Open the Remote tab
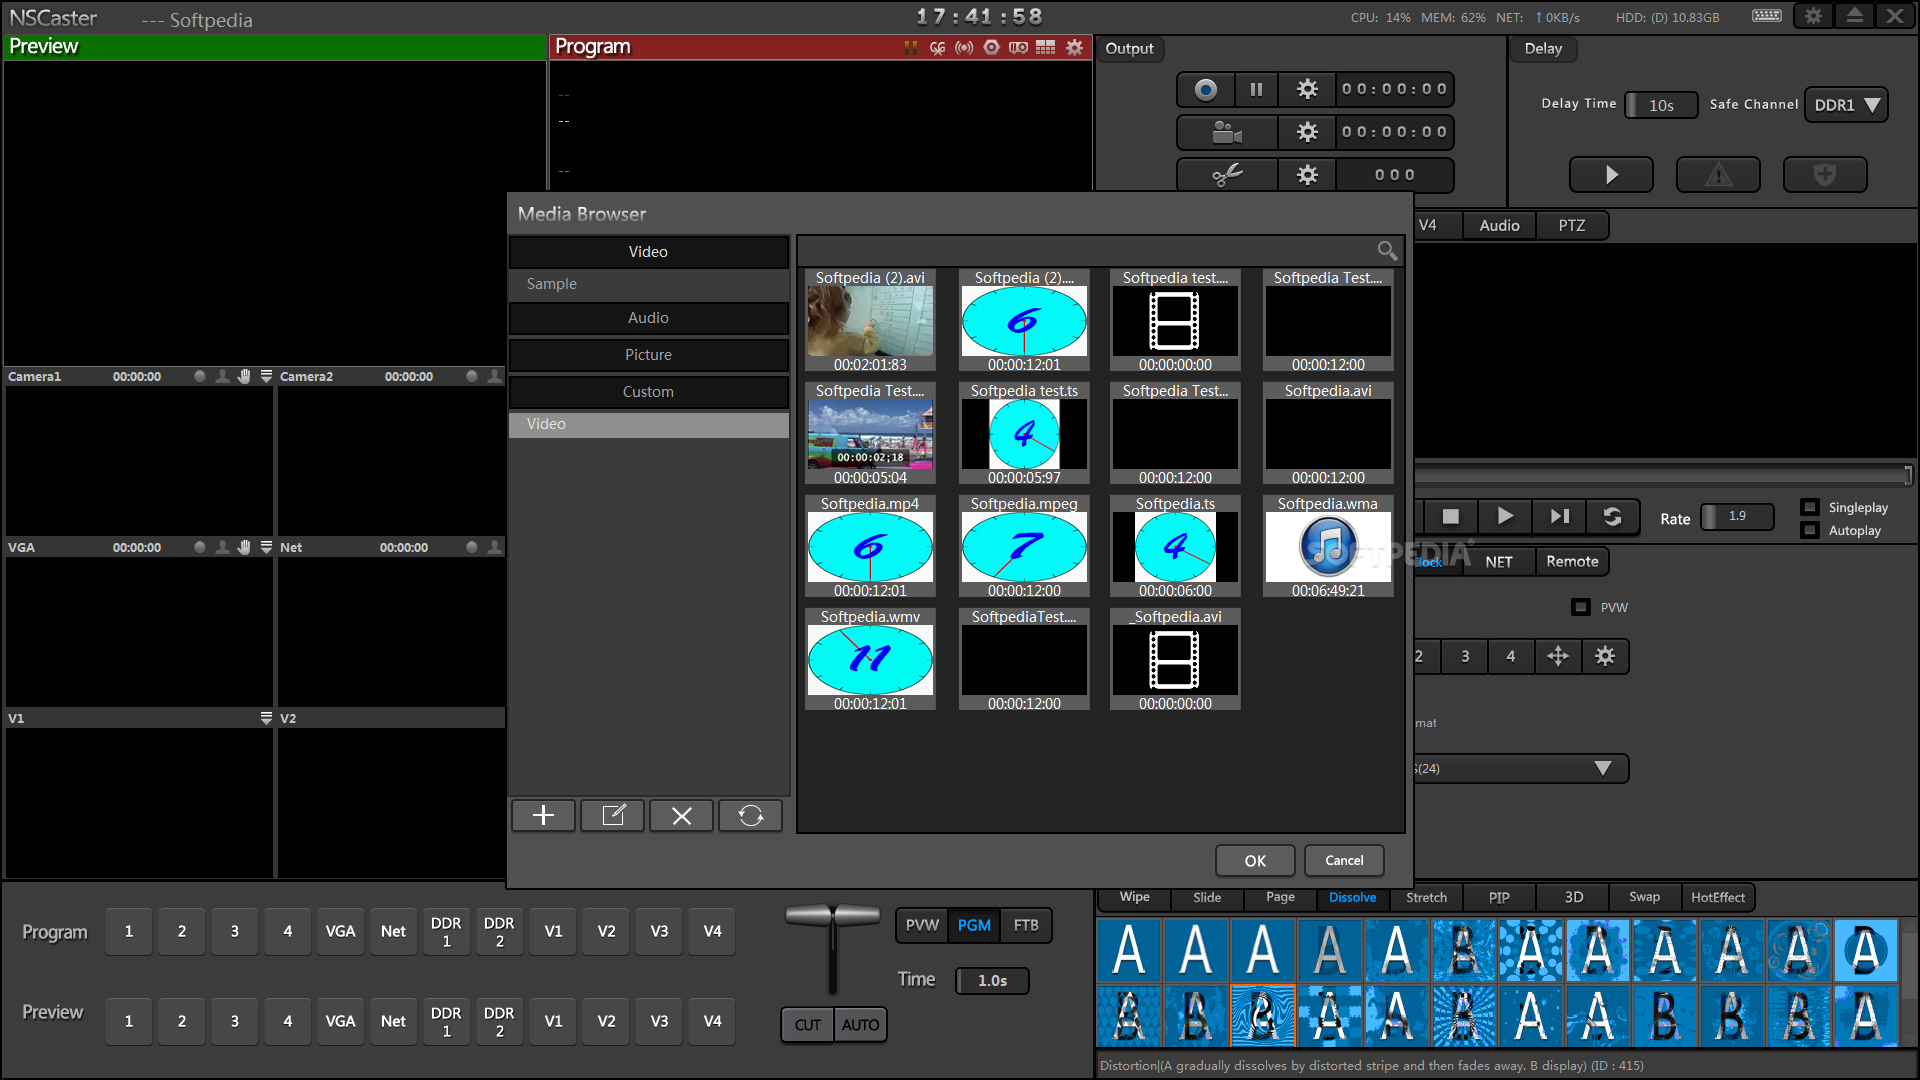 pos(1572,561)
